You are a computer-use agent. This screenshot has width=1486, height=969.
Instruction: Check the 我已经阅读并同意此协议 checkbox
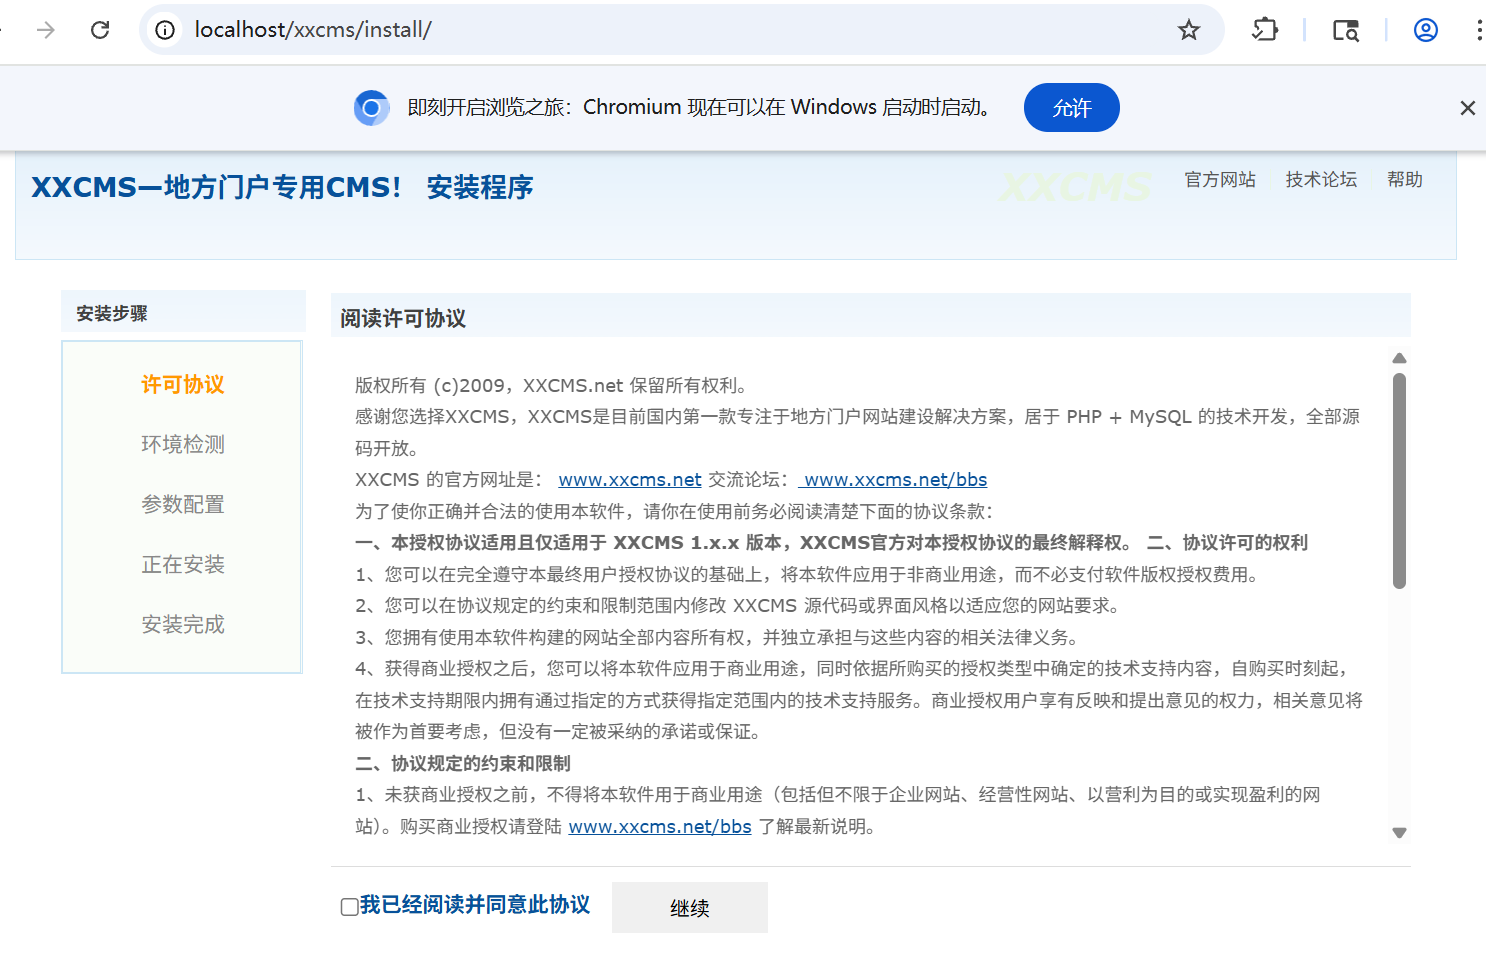click(349, 907)
